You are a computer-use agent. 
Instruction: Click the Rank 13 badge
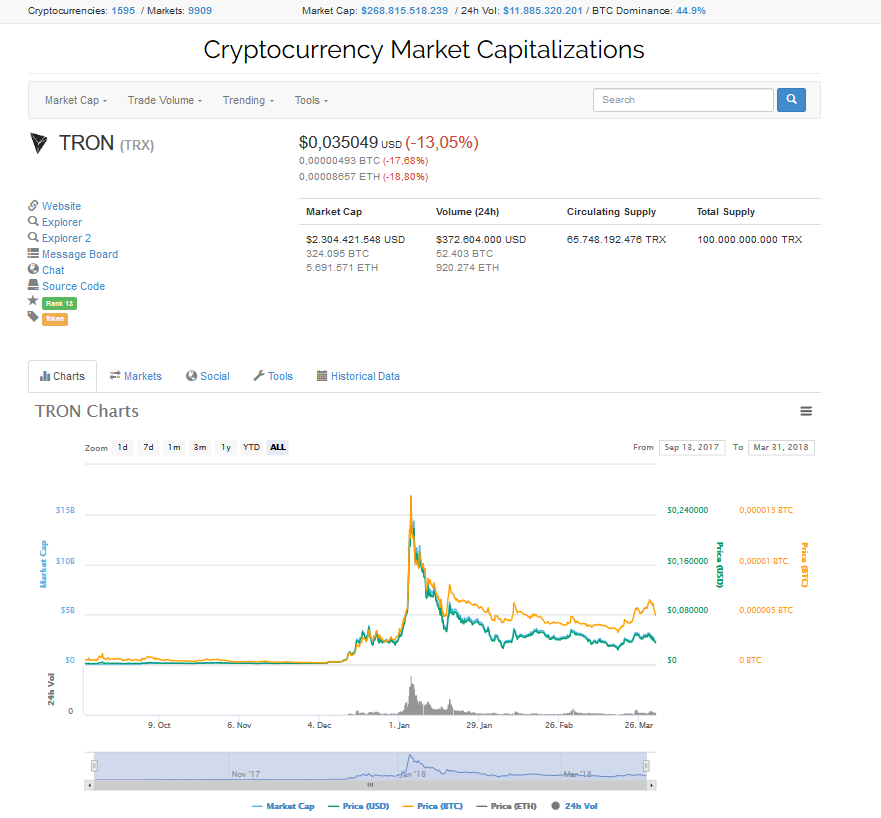tap(60, 303)
